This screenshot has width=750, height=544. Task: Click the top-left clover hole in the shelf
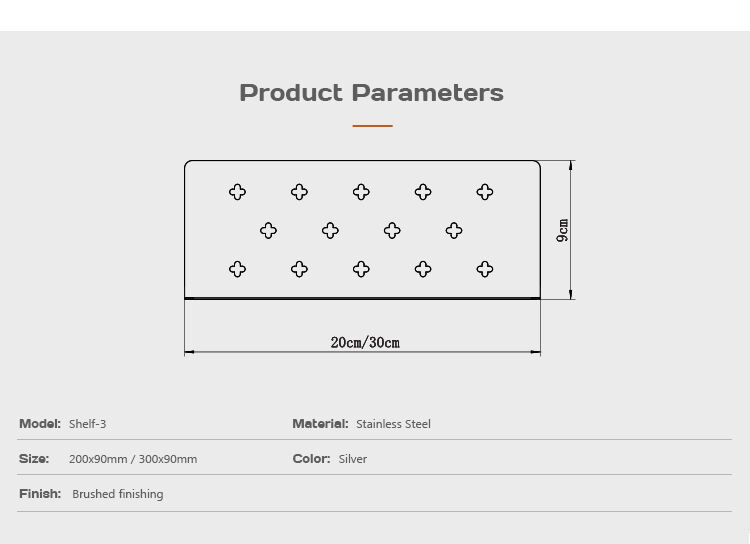coord(237,192)
